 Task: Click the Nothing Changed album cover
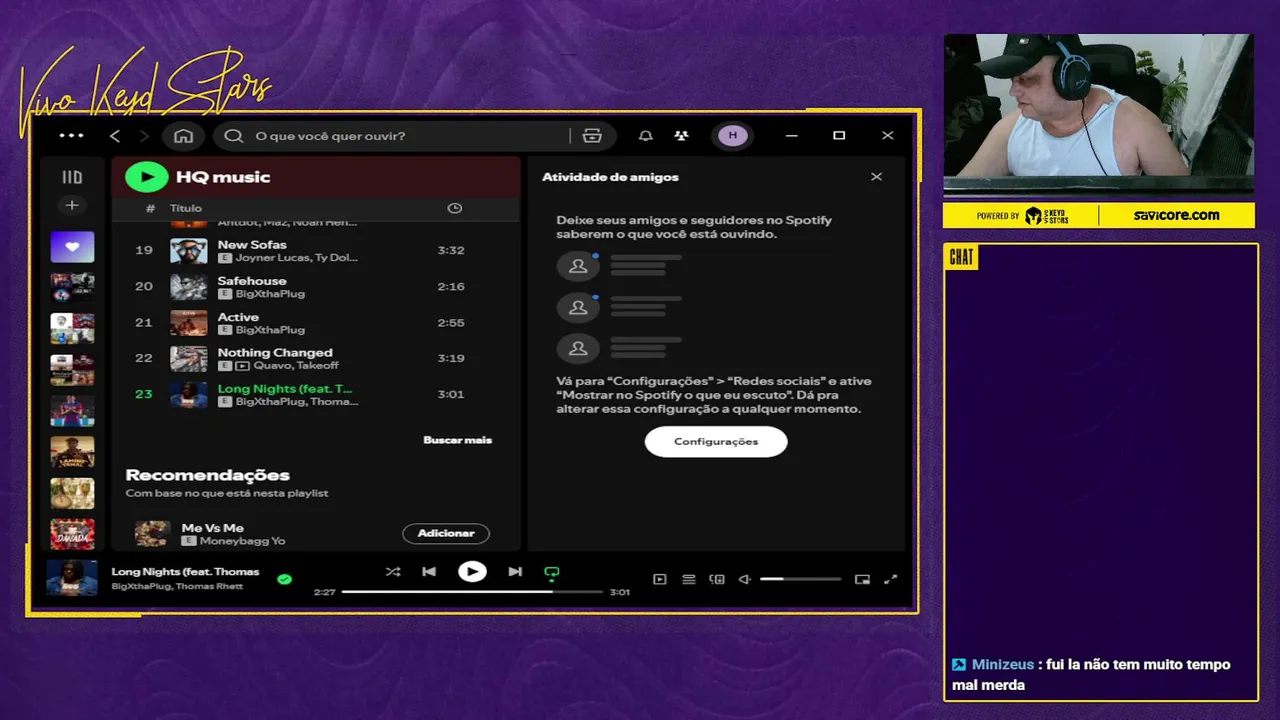point(189,358)
